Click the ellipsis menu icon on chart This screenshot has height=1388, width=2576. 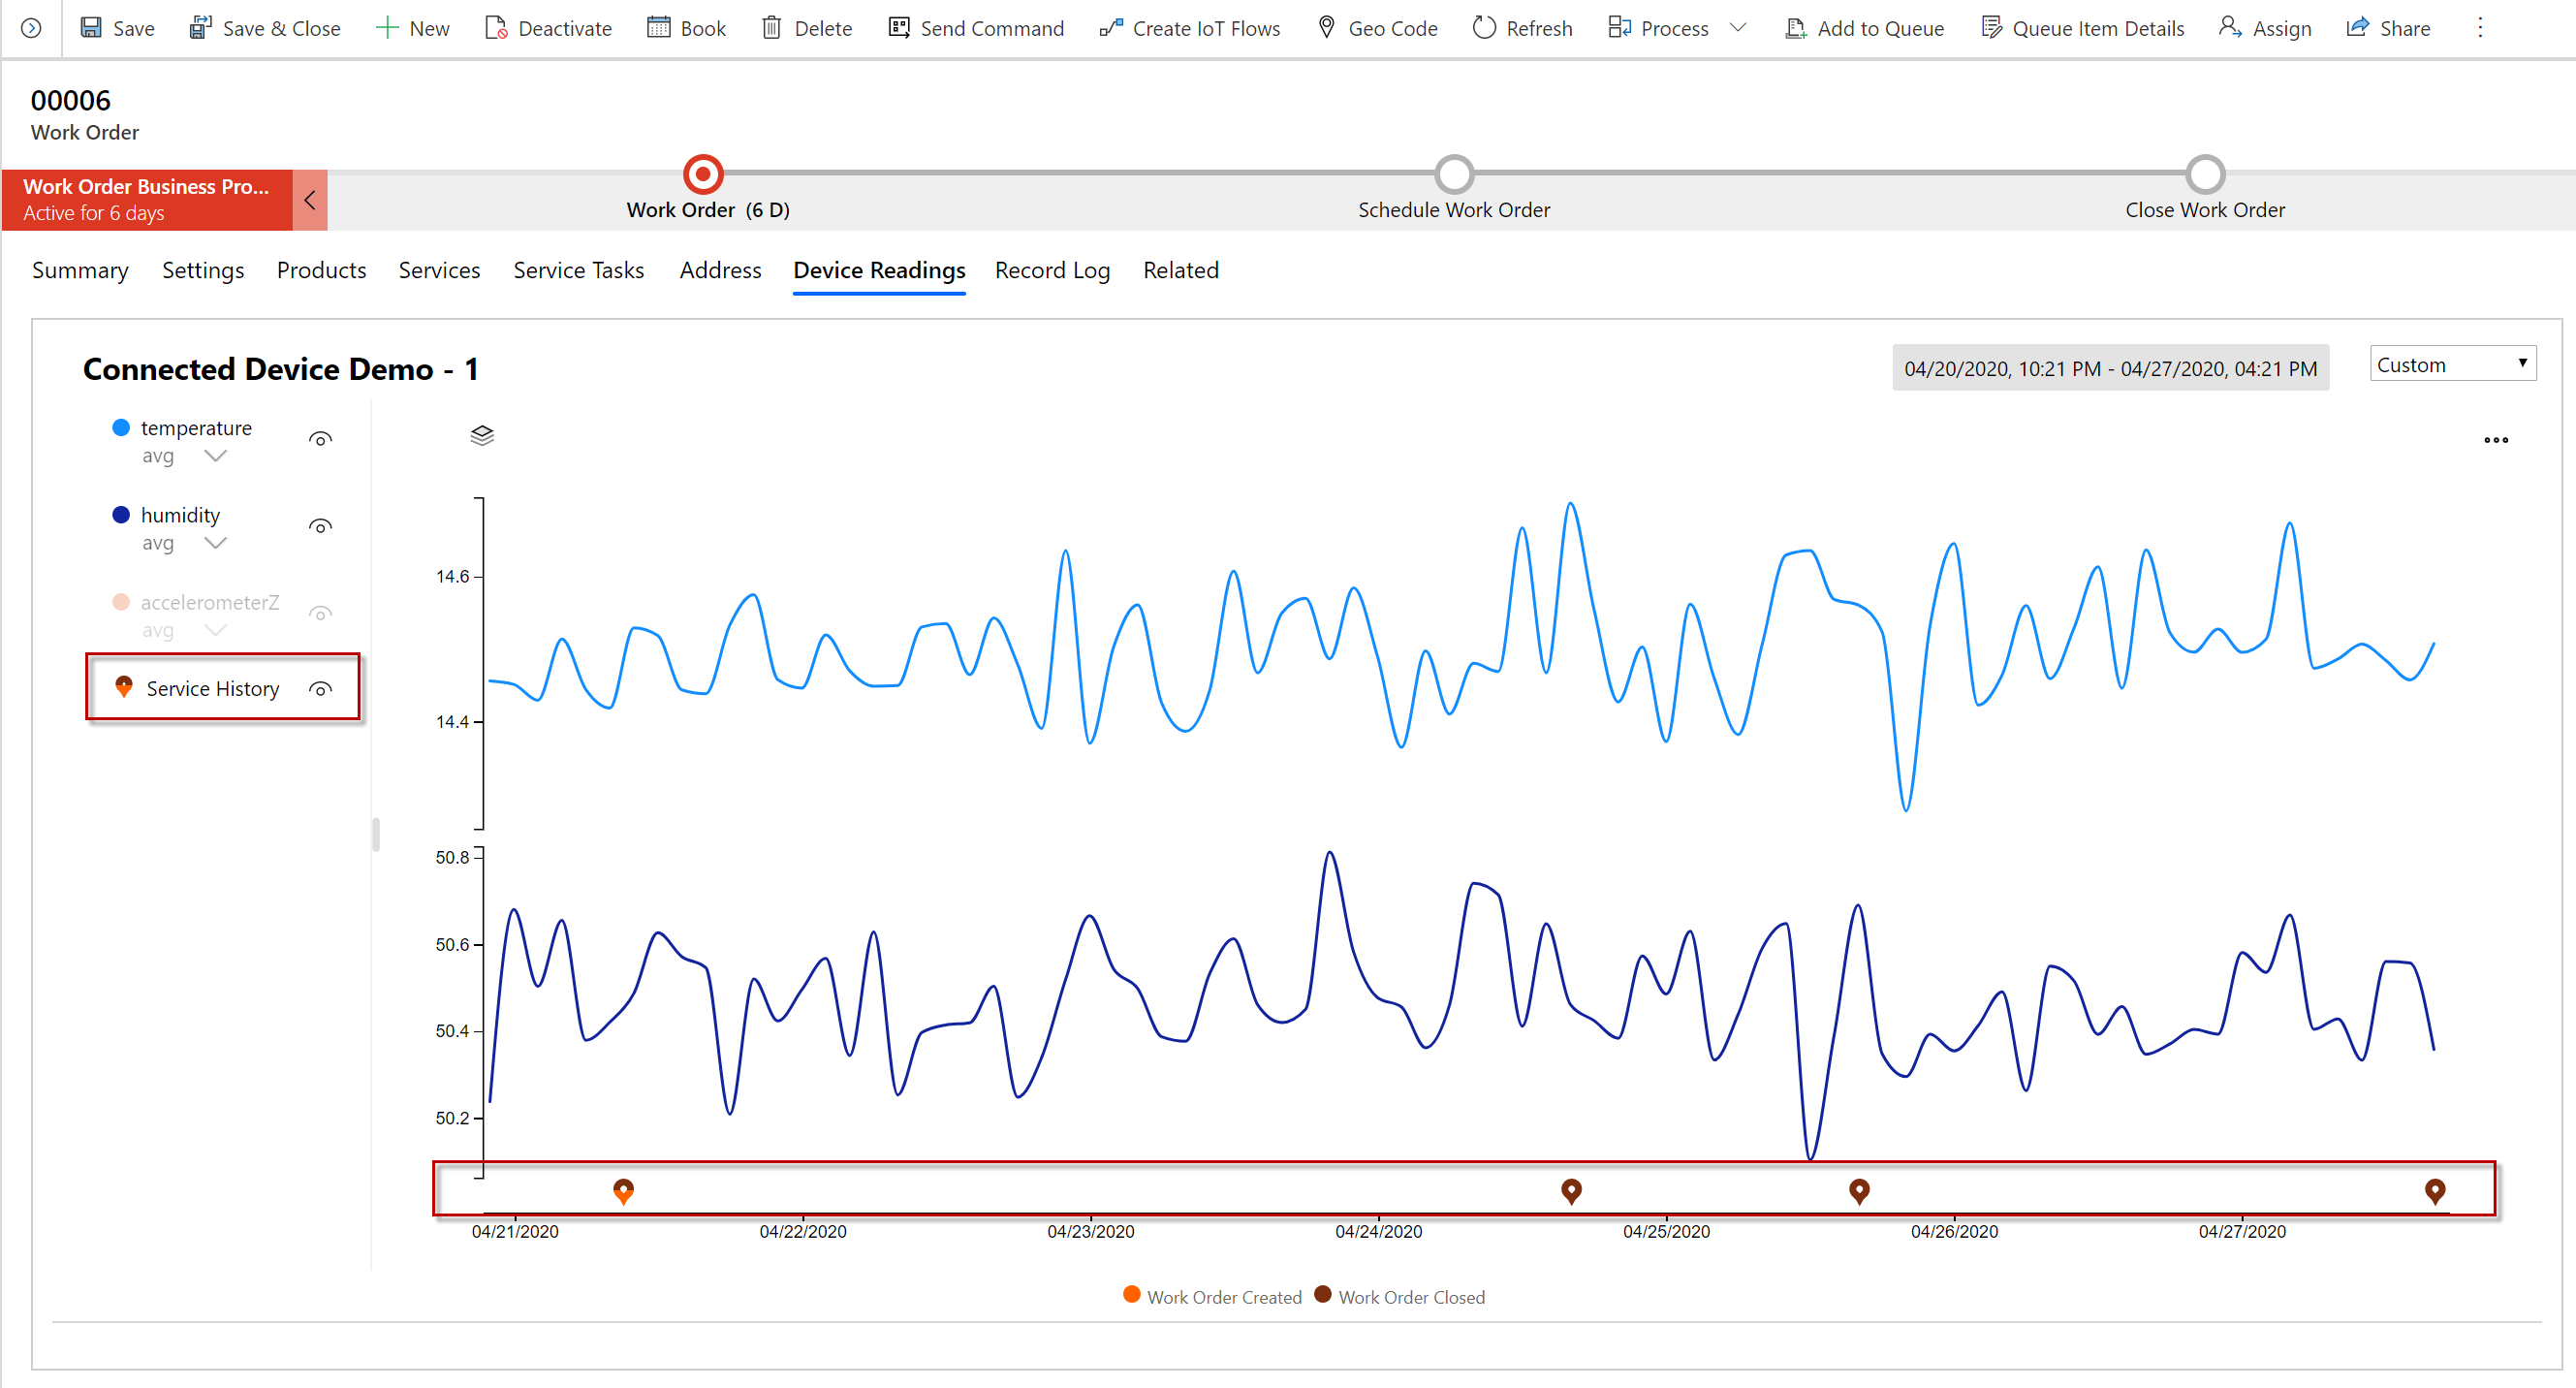coord(2496,441)
